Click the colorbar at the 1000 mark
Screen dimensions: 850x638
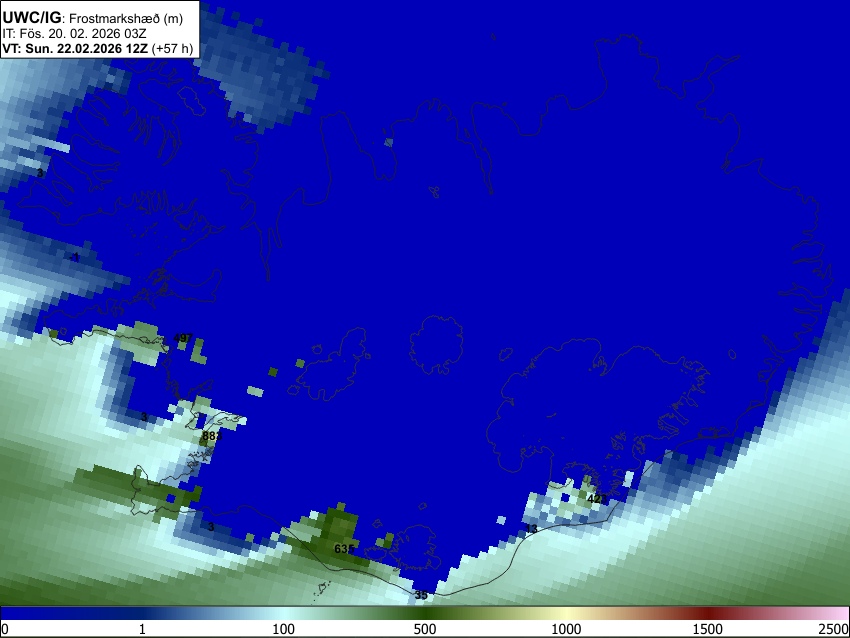(566, 614)
